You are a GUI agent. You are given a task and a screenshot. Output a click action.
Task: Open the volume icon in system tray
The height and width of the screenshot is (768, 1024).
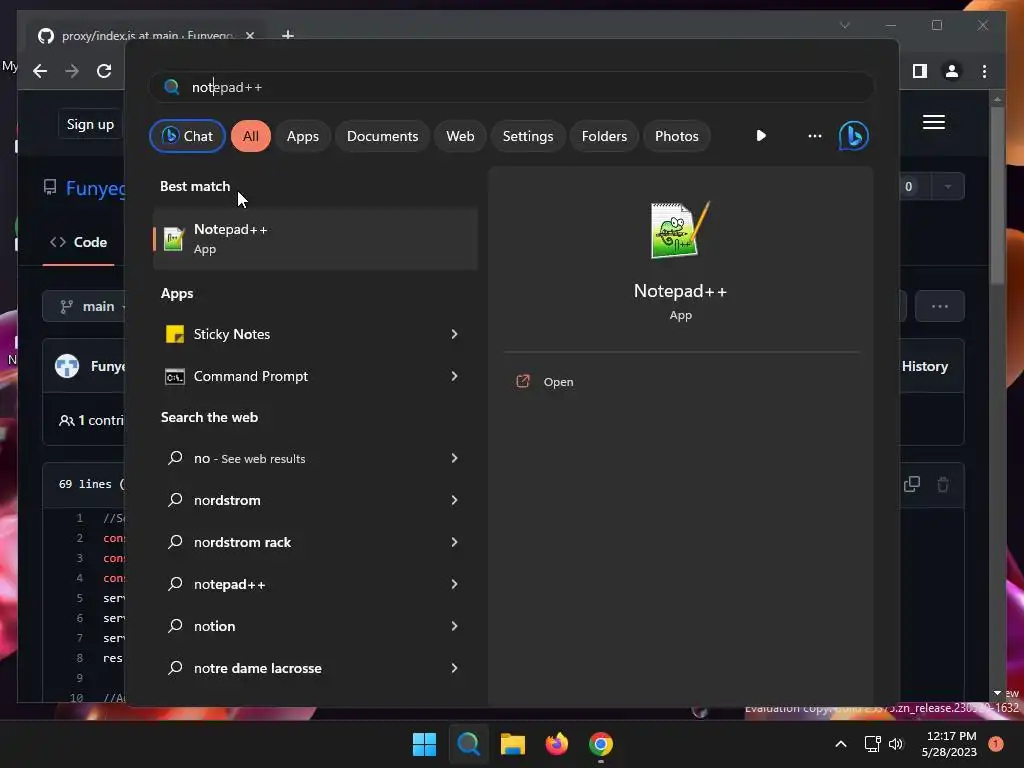click(896, 744)
